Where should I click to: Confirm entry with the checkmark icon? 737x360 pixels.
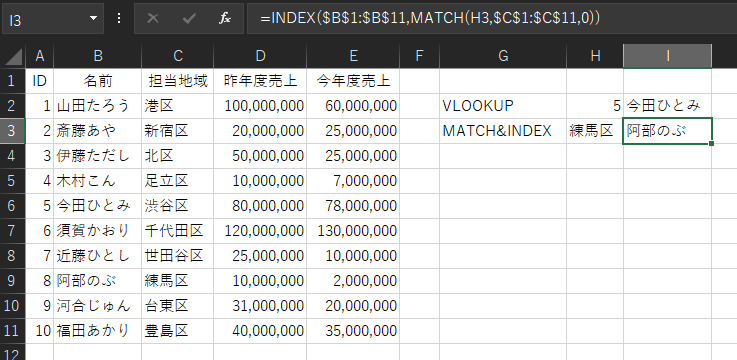pos(189,18)
